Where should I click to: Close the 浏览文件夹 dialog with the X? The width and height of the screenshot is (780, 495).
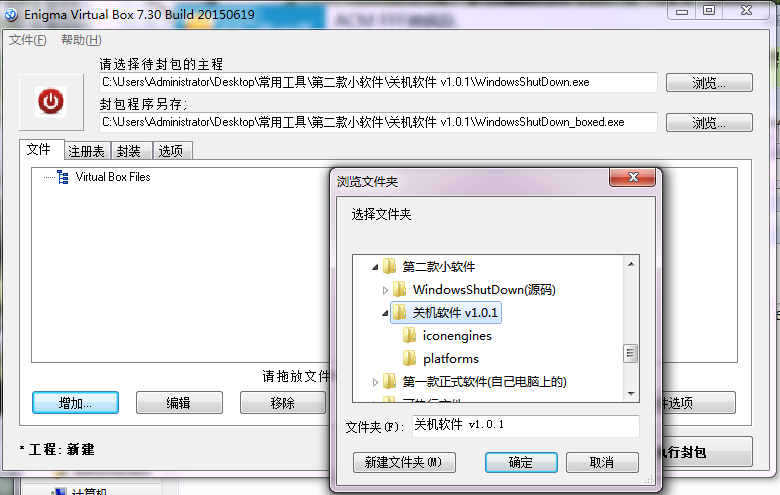click(632, 177)
